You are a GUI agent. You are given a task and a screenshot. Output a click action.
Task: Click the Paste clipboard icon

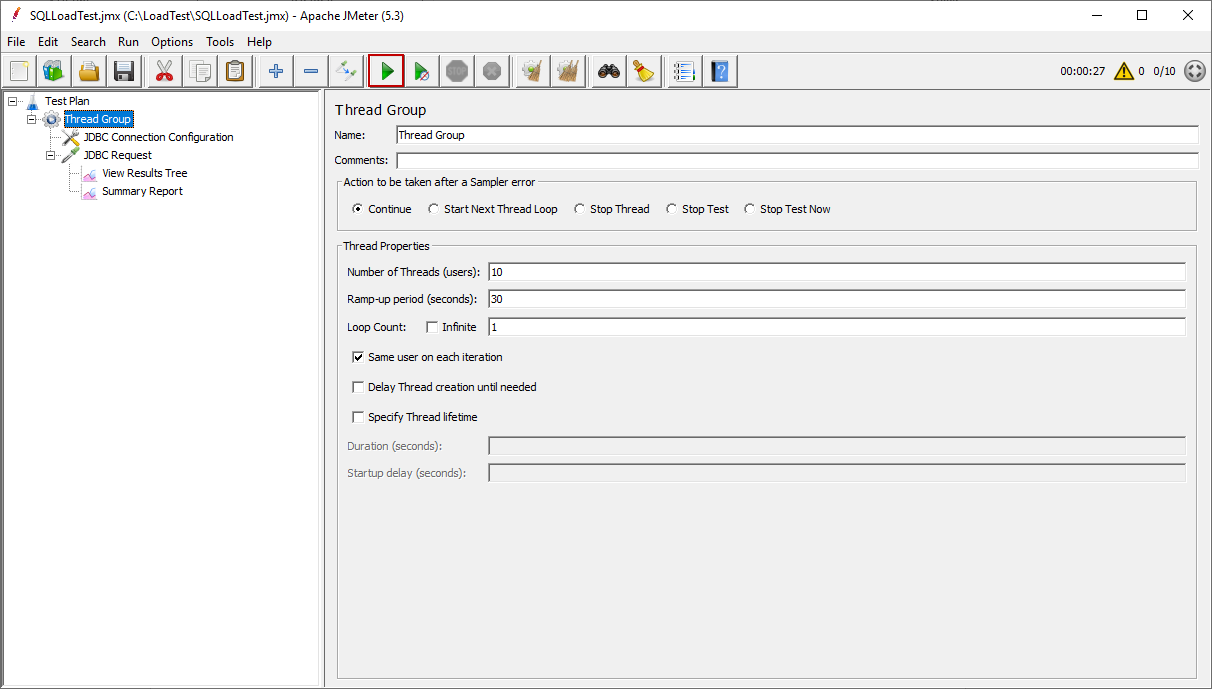(235, 71)
